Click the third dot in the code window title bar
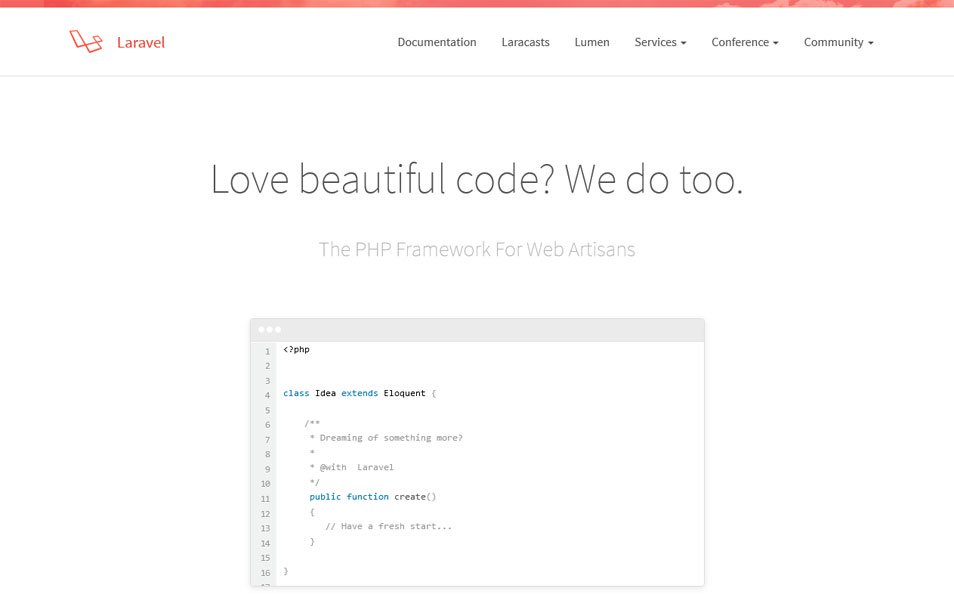The height and width of the screenshot is (600, 954). coord(278,330)
